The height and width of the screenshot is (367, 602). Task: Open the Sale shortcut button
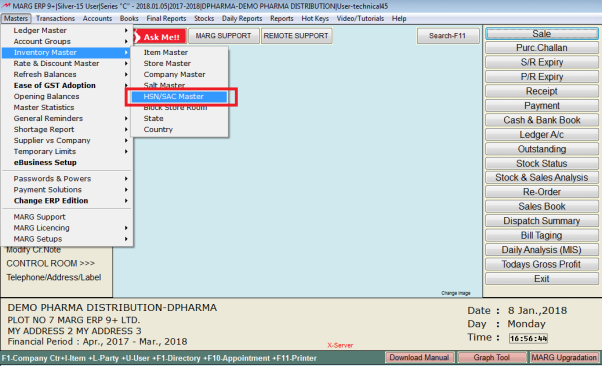(542, 34)
